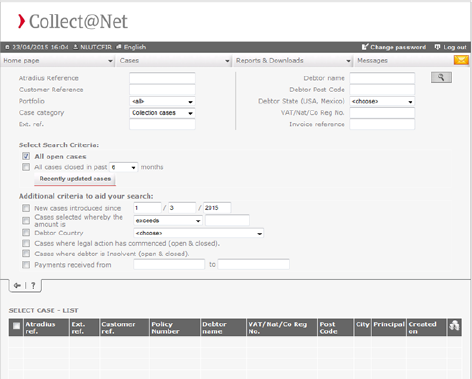Image resolution: width=472 pixels, height=379 pixels.
Task: Click the Payments received from start field
Action: coord(169,264)
